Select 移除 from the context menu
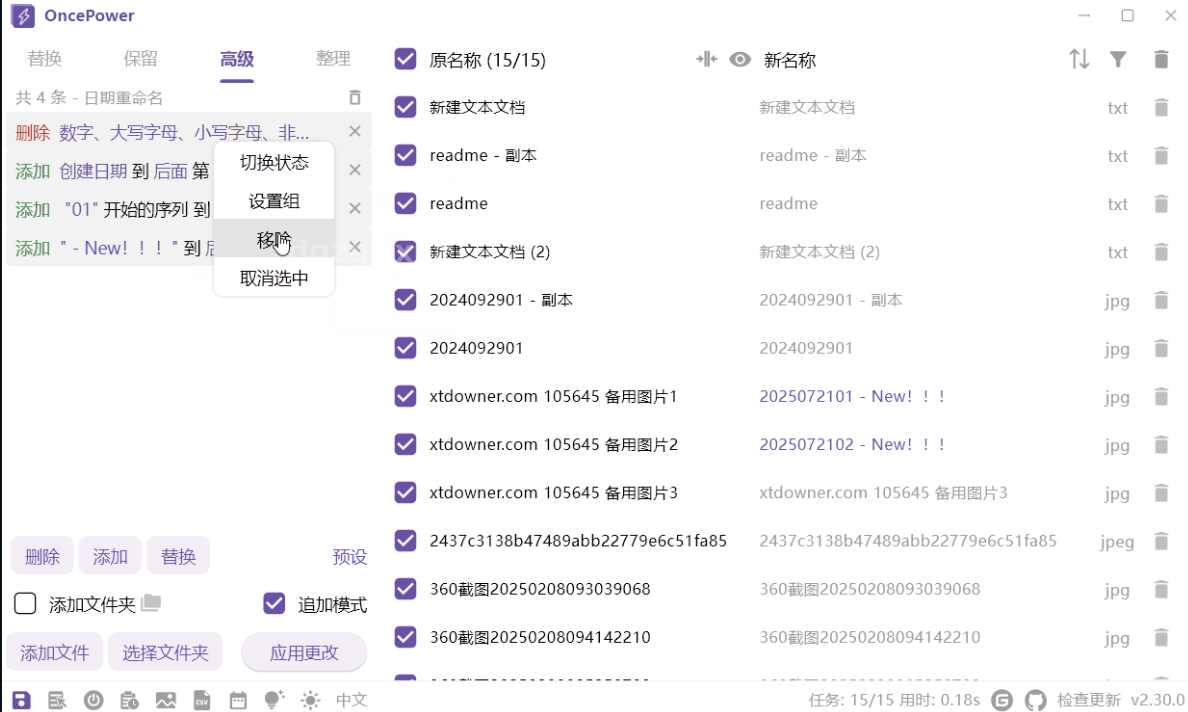 point(274,240)
